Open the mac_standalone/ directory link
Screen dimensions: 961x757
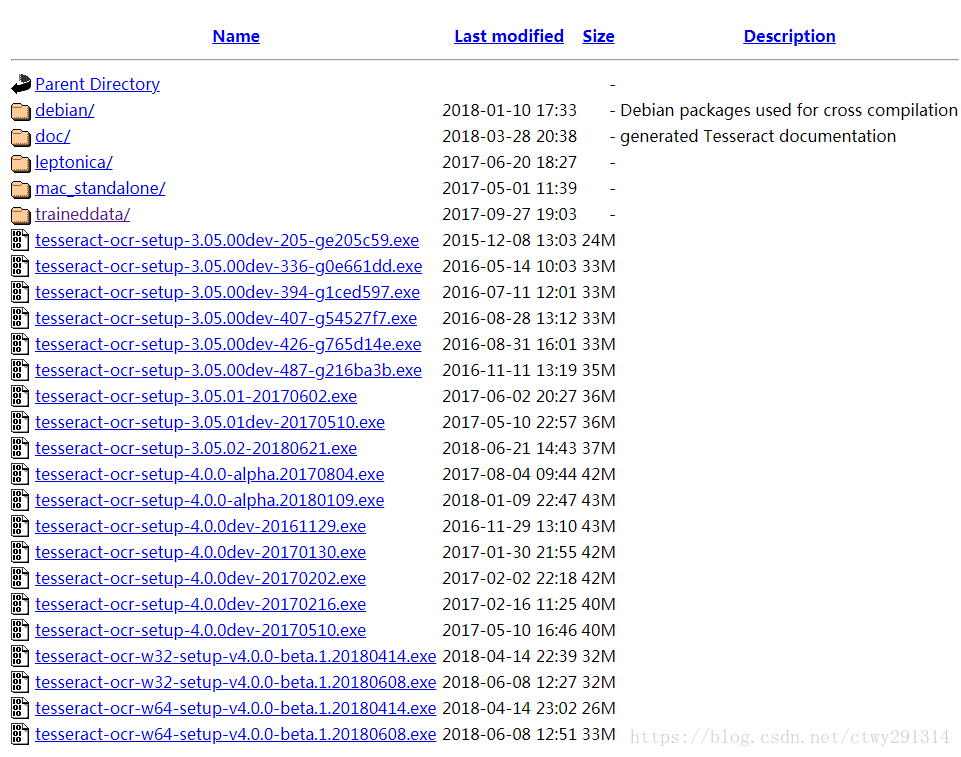100,188
